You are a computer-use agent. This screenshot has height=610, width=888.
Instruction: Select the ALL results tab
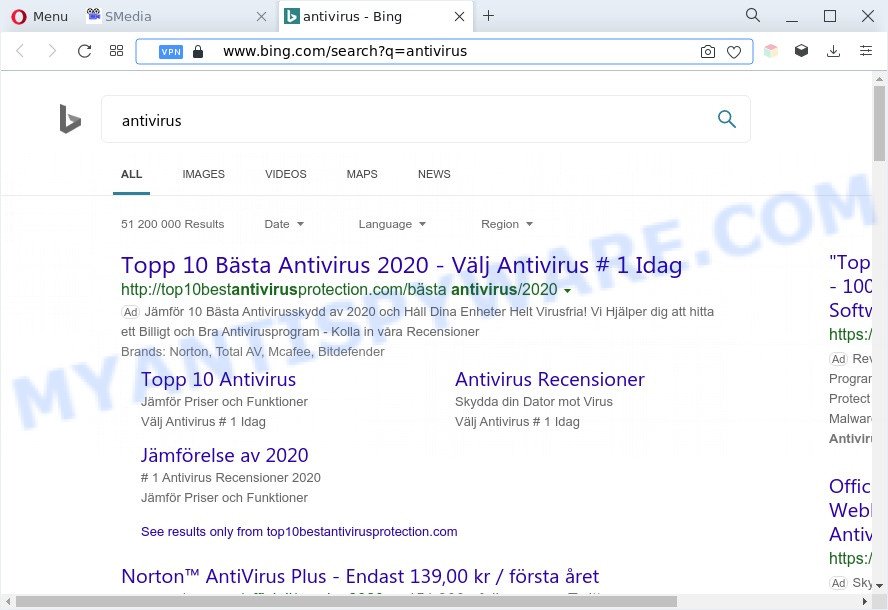pyautogui.click(x=131, y=174)
